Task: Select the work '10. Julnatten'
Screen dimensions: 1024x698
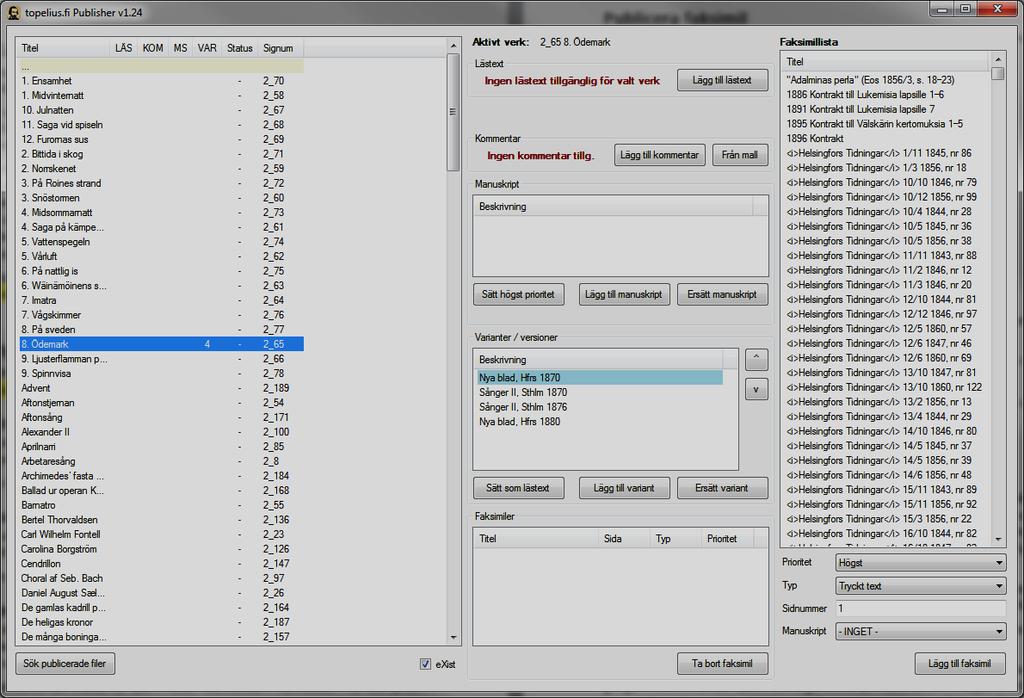Action: pos(162,110)
